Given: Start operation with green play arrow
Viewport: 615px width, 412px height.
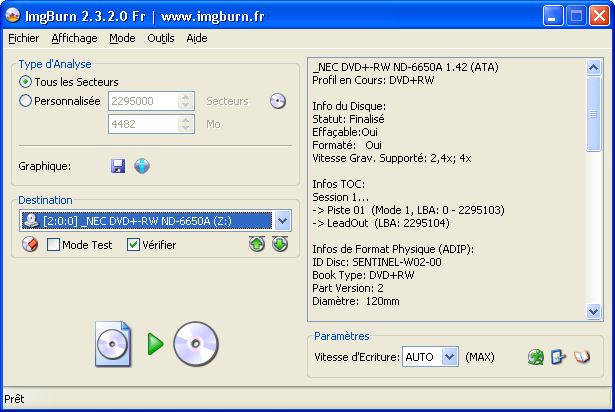Looking at the screenshot, I should [x=155, y=344].
